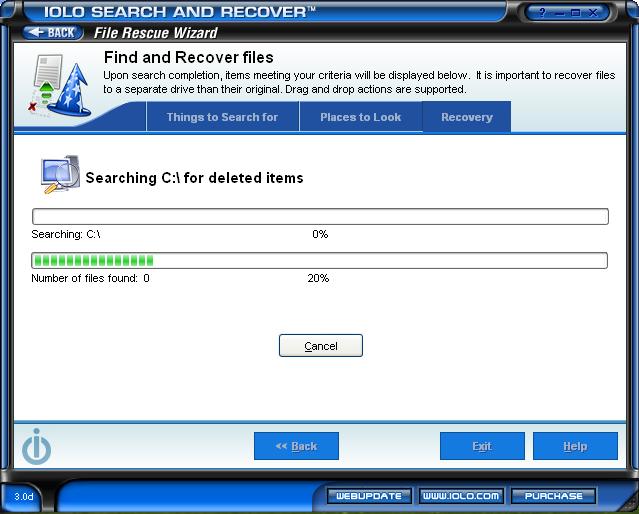
Task: Click the title bar help question mark
Action: pyautogui.click(x=542, y=12)
